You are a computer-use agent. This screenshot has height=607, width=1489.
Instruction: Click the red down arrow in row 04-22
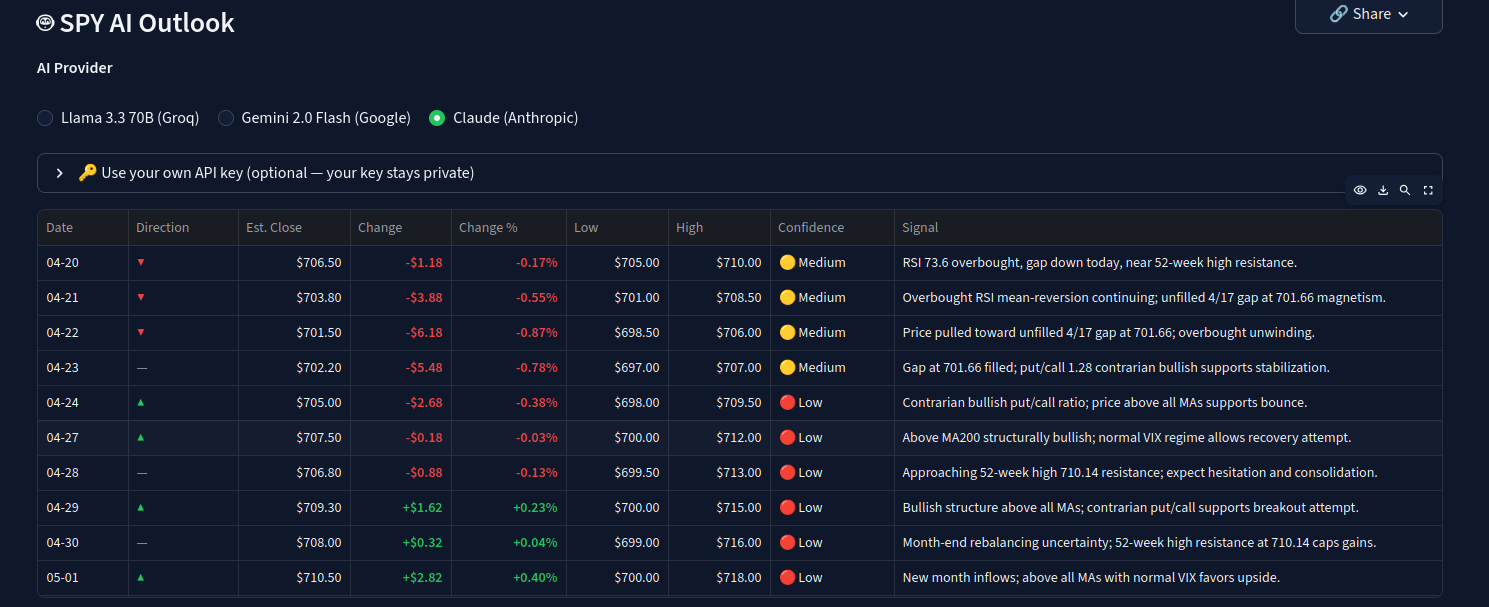tap(141, 332)
